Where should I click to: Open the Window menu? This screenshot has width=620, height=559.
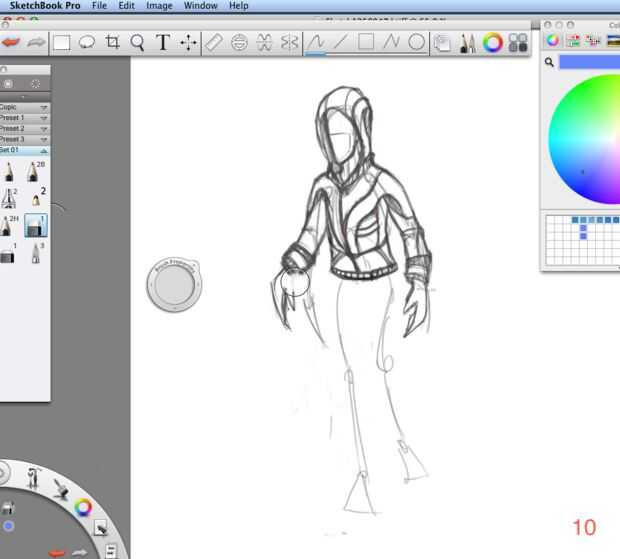pos(200,6)
